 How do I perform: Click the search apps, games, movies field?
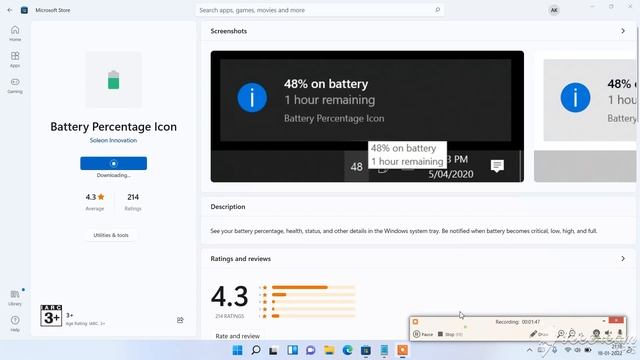click(320, 10)
